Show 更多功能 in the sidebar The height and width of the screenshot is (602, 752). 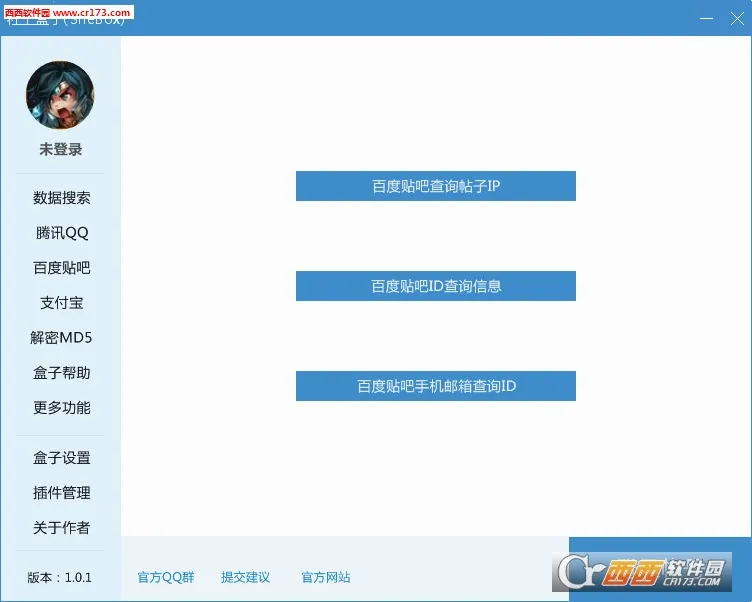61,408
